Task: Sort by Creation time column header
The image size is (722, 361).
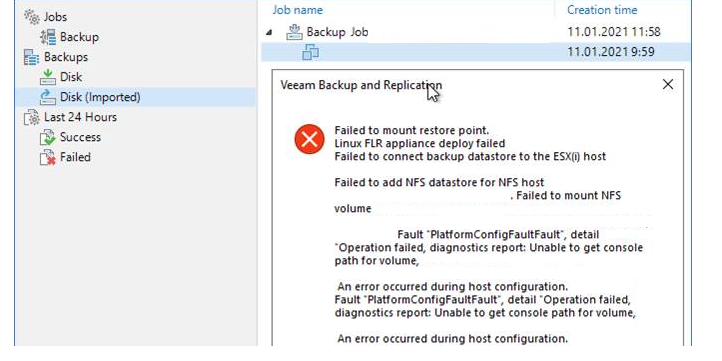Action: click(602, 10)
